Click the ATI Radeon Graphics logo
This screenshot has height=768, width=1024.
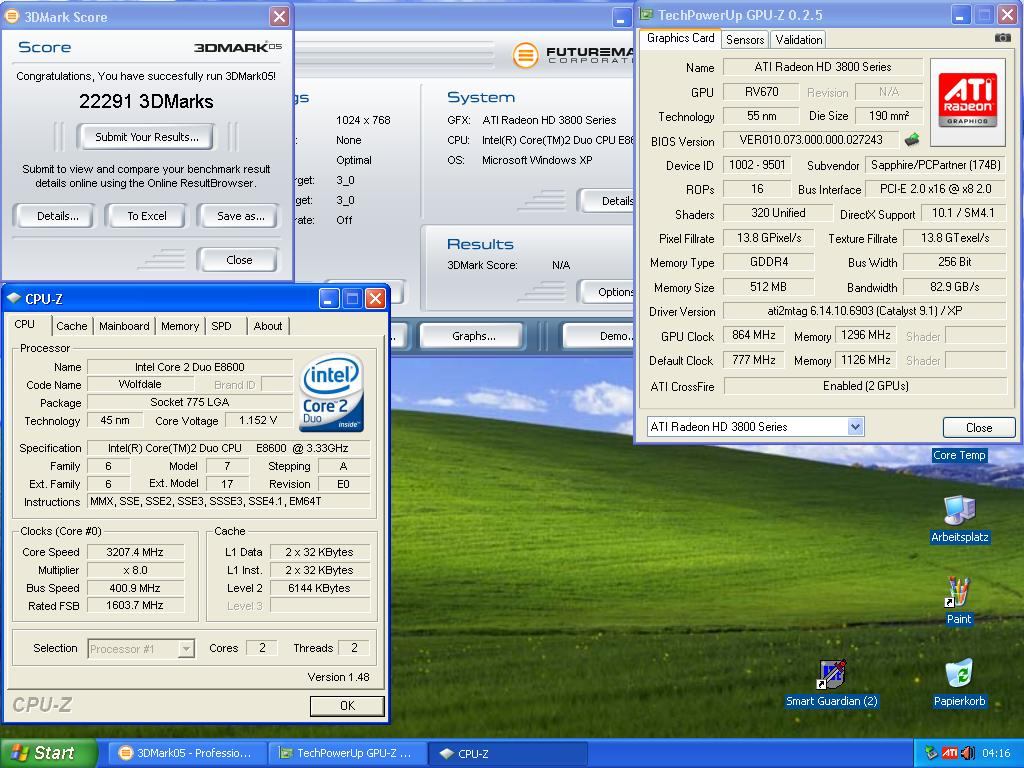[x=967, y=101]
